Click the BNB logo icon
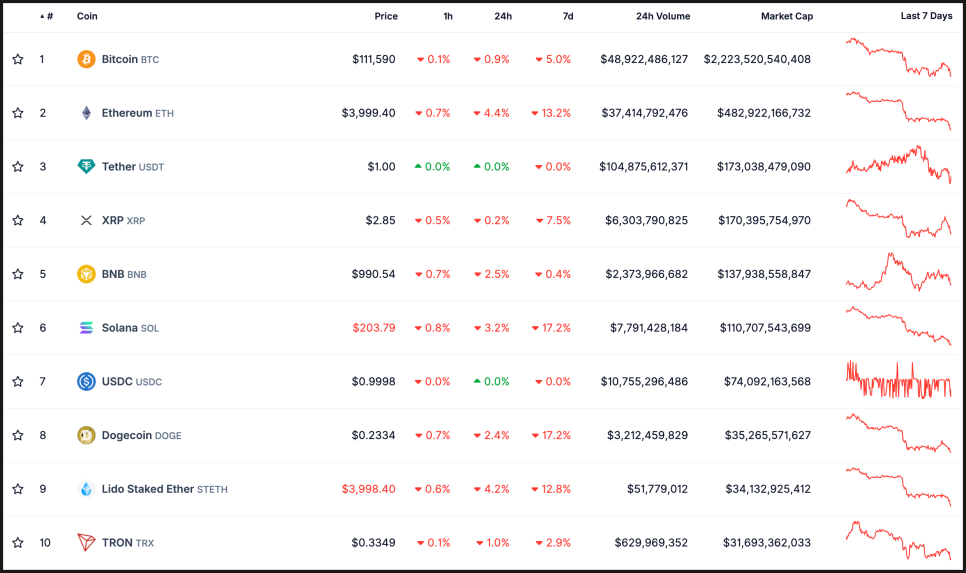Screen dimensions: 966x573 86,274
